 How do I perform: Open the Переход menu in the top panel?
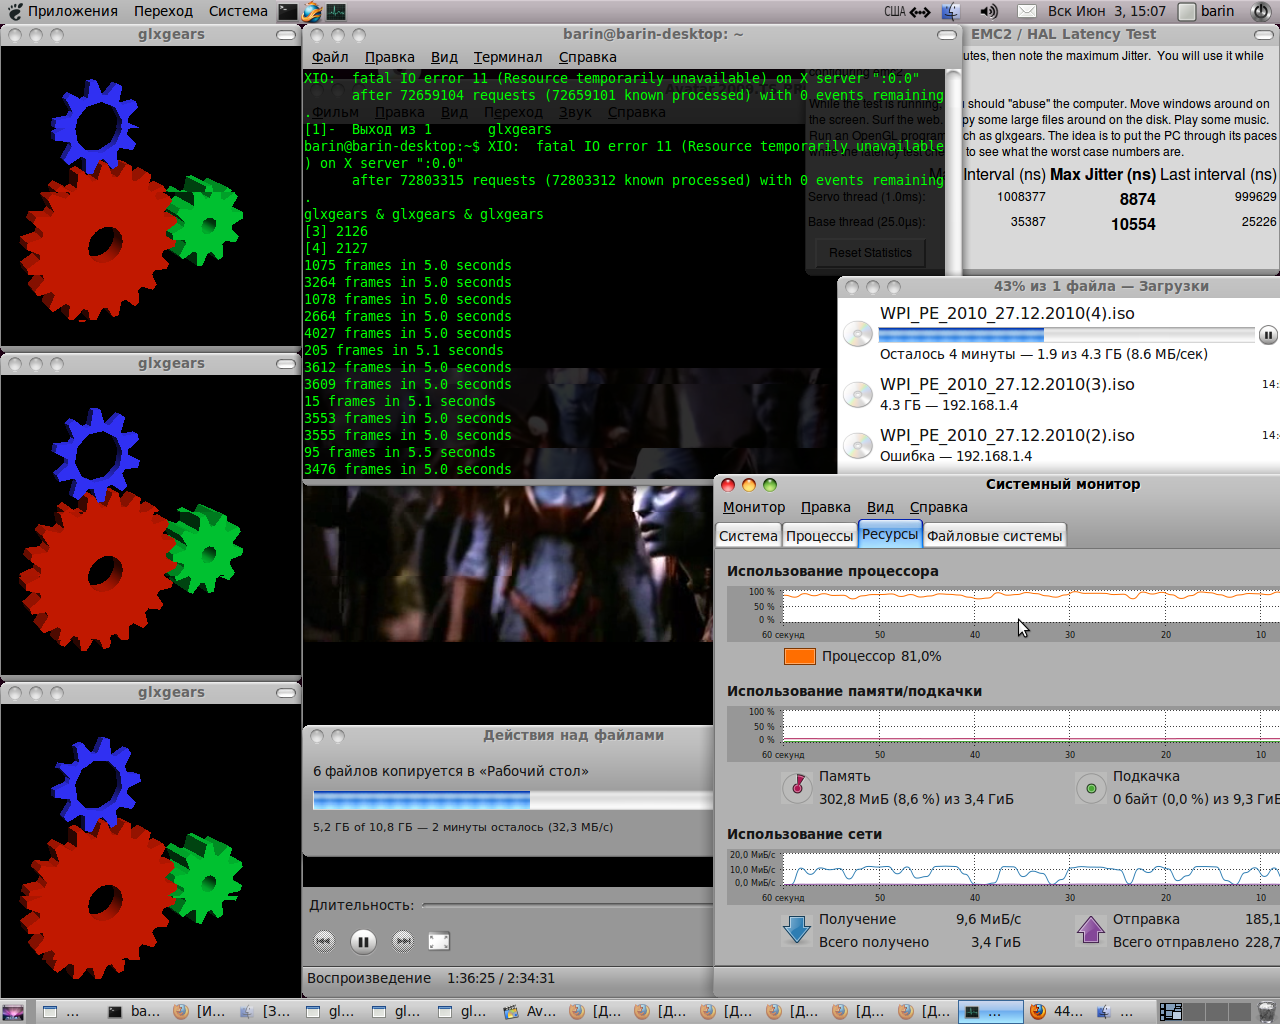[163, 11]
